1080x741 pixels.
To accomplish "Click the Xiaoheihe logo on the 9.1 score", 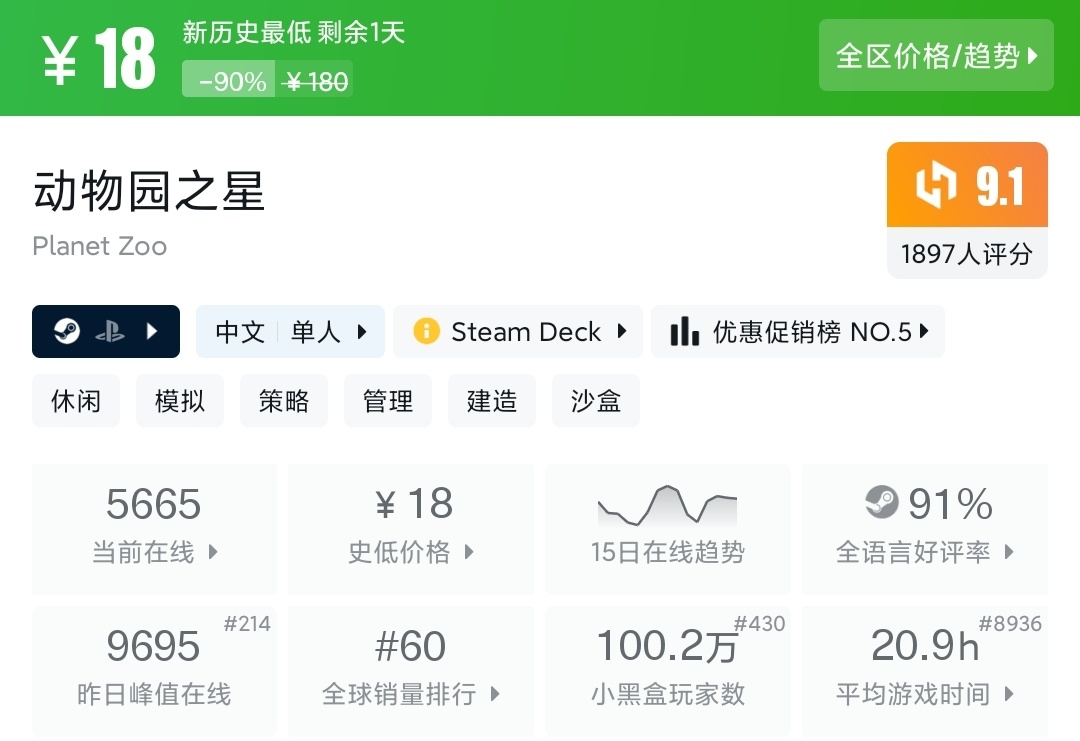I will point(936,186).
